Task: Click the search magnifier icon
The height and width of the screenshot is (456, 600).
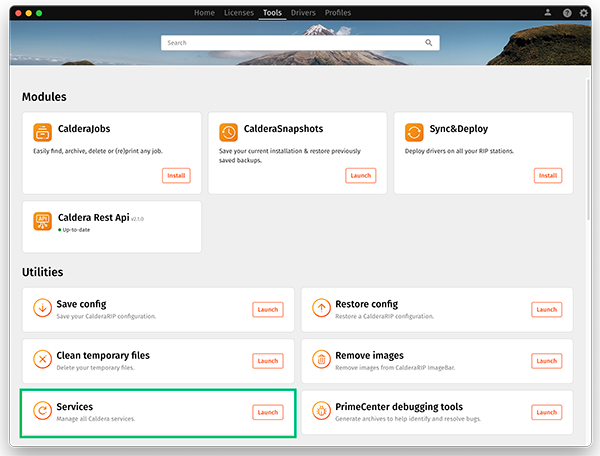Action: tap(429, 42)
